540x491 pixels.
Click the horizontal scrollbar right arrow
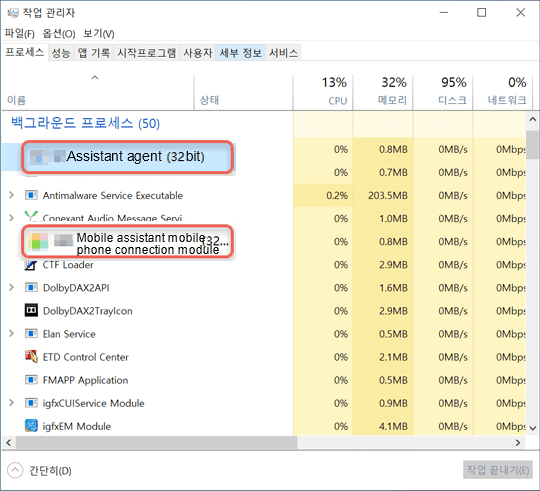[x=518, y=442]
